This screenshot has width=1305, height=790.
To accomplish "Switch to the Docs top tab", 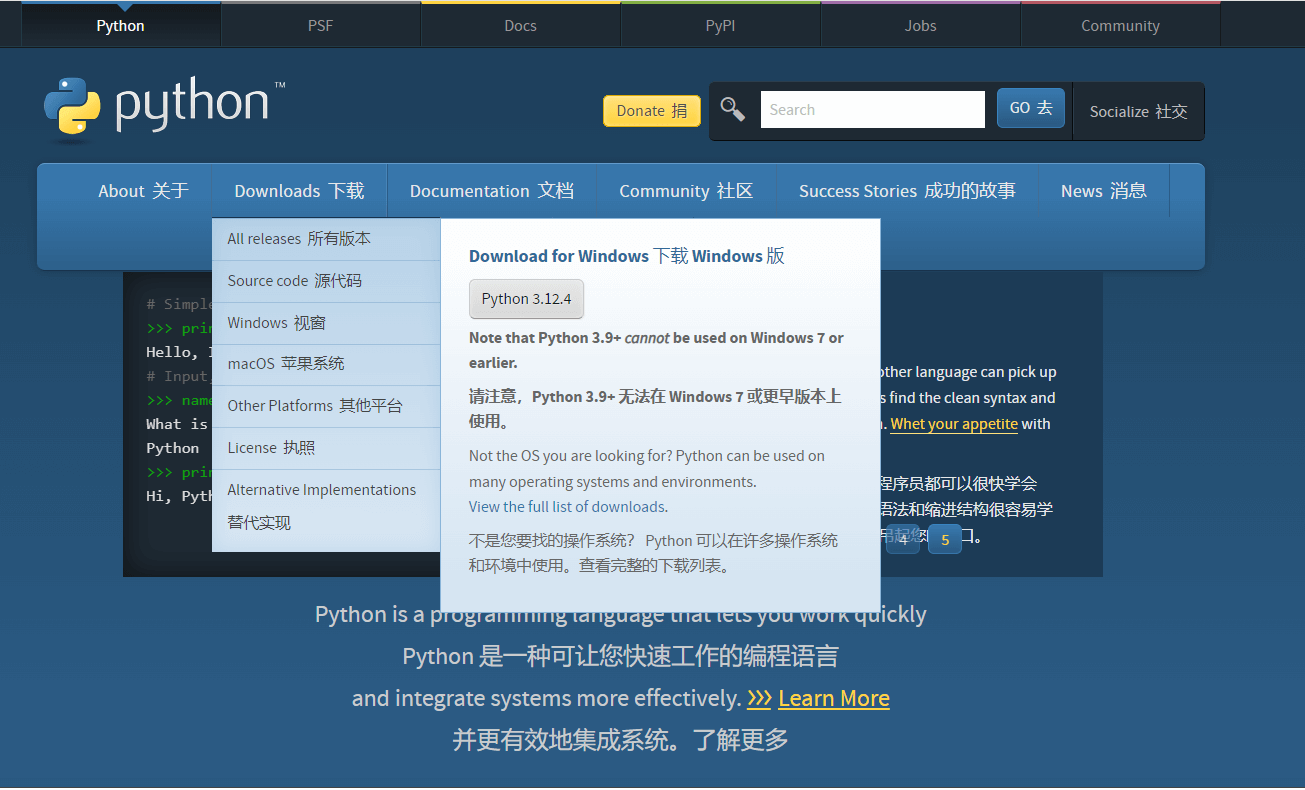I will click(520, 26).
